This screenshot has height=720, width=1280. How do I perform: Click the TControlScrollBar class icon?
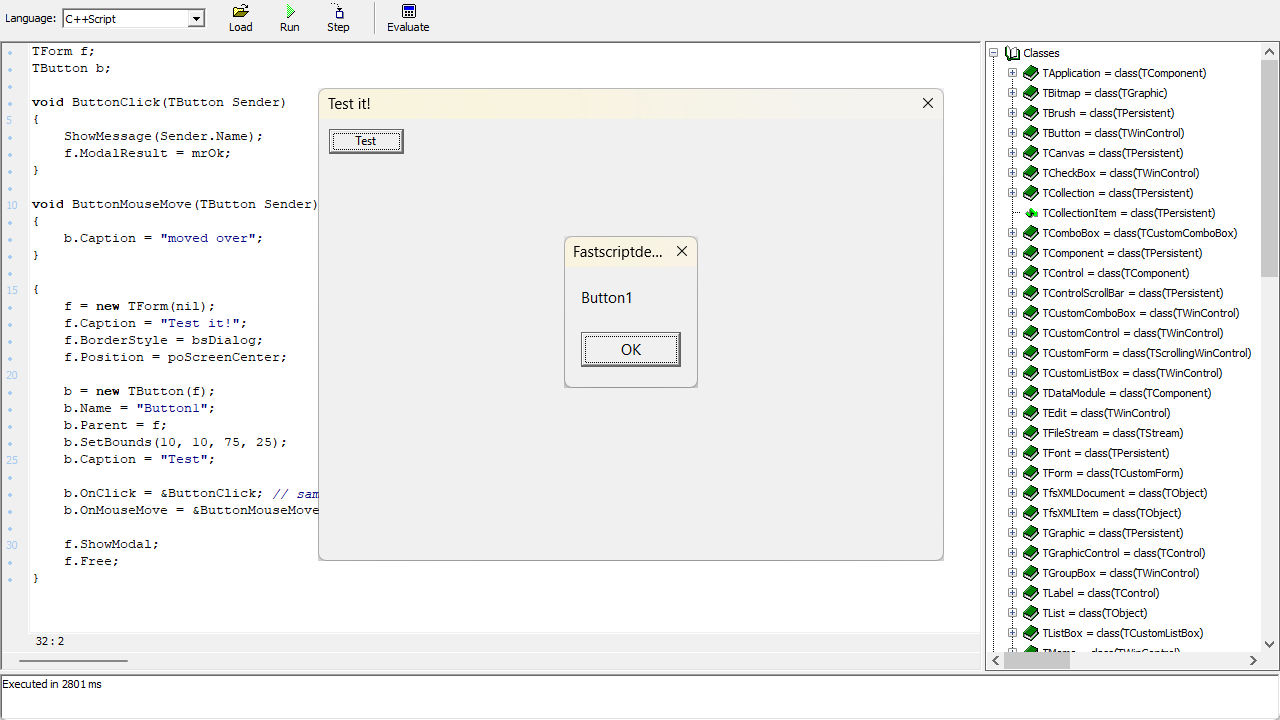click(1031, 293)
